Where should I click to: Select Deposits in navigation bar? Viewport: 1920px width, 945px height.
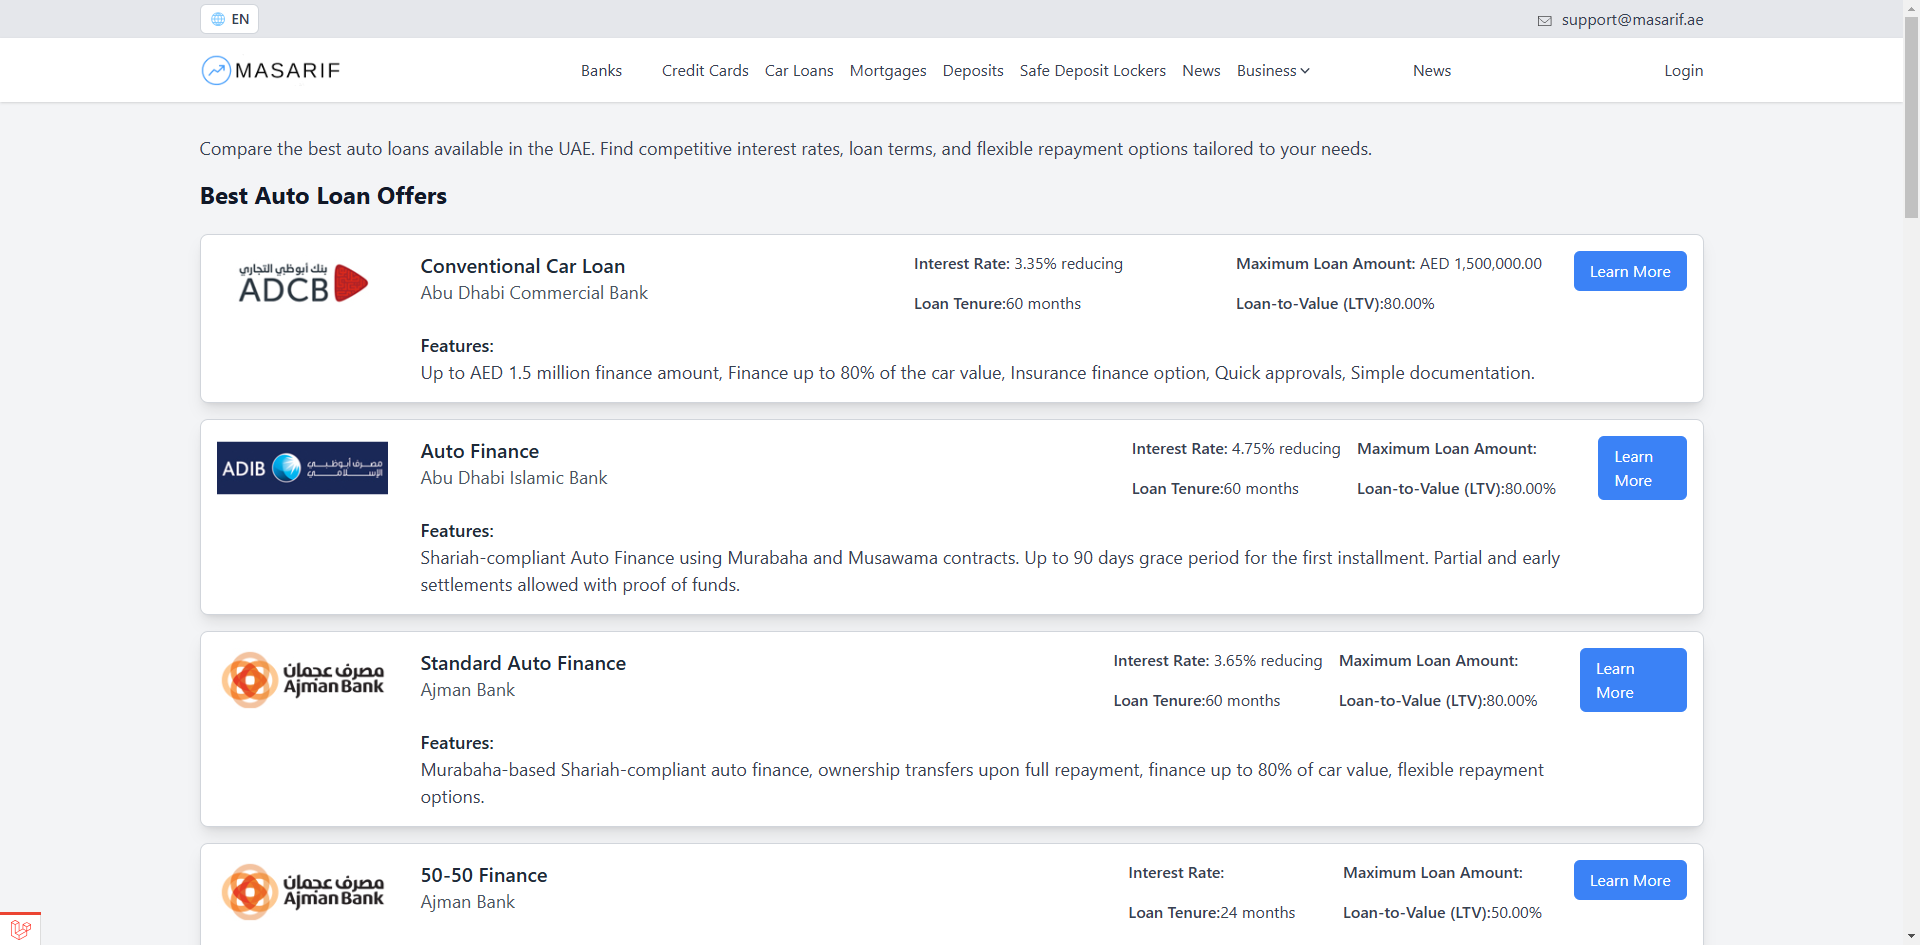(x=972, y=71)
